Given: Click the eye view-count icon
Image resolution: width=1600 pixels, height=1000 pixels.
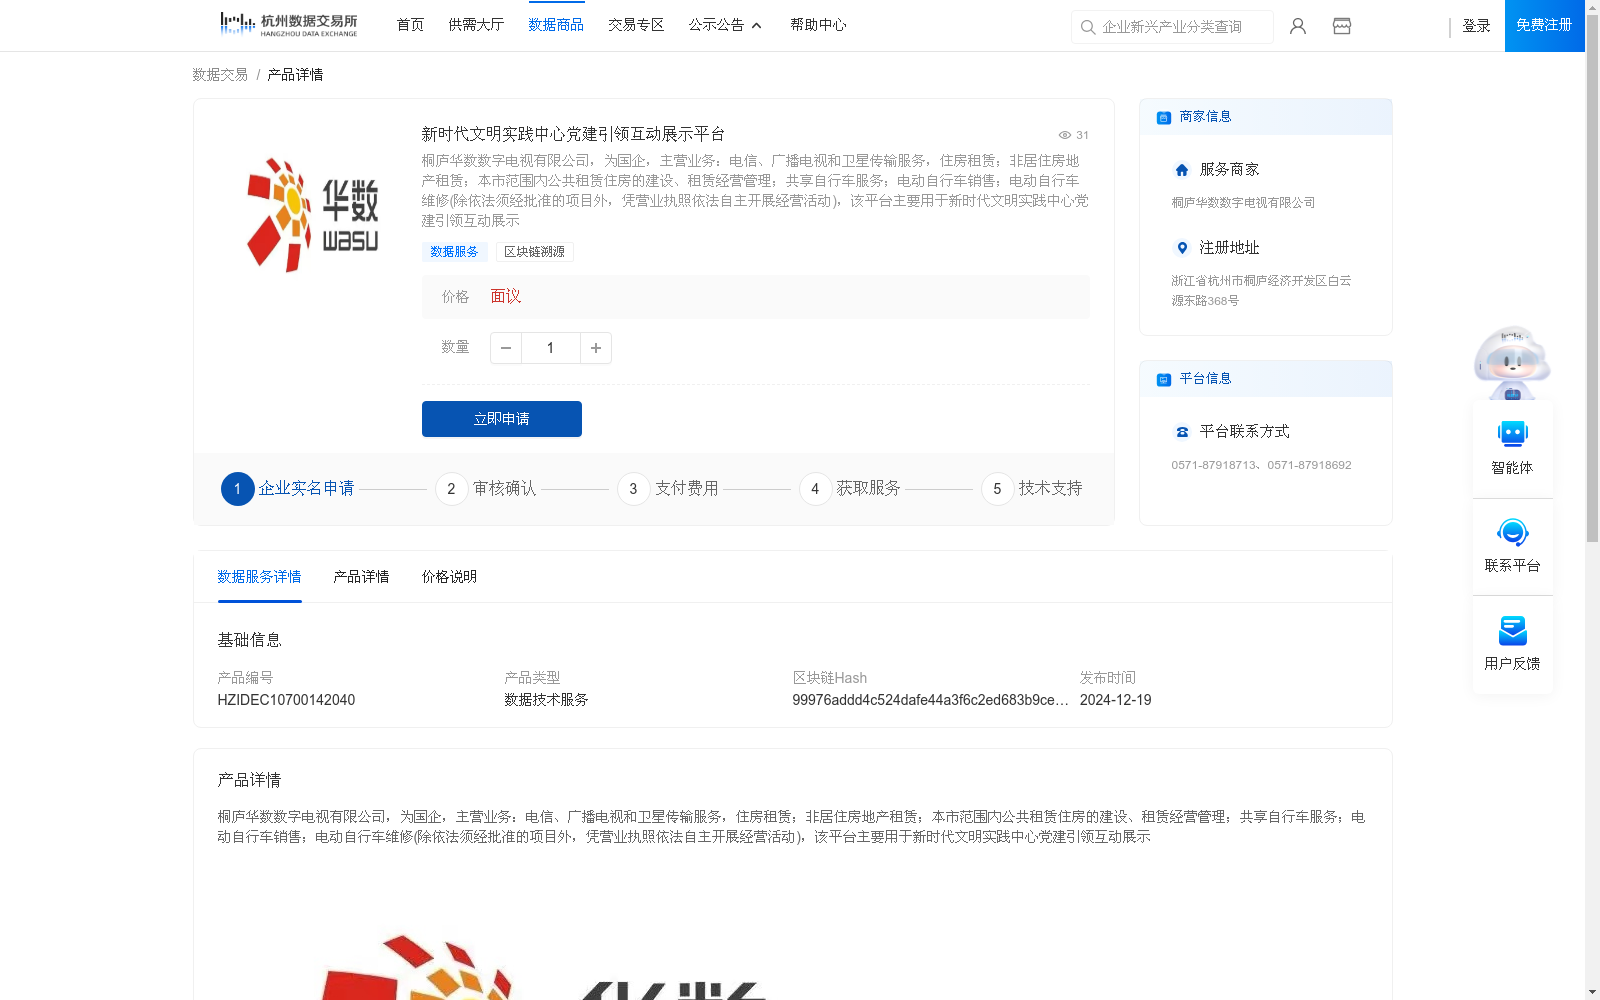Looking at the screenshot, I should pyautogui.click(x=1065, y=135).
